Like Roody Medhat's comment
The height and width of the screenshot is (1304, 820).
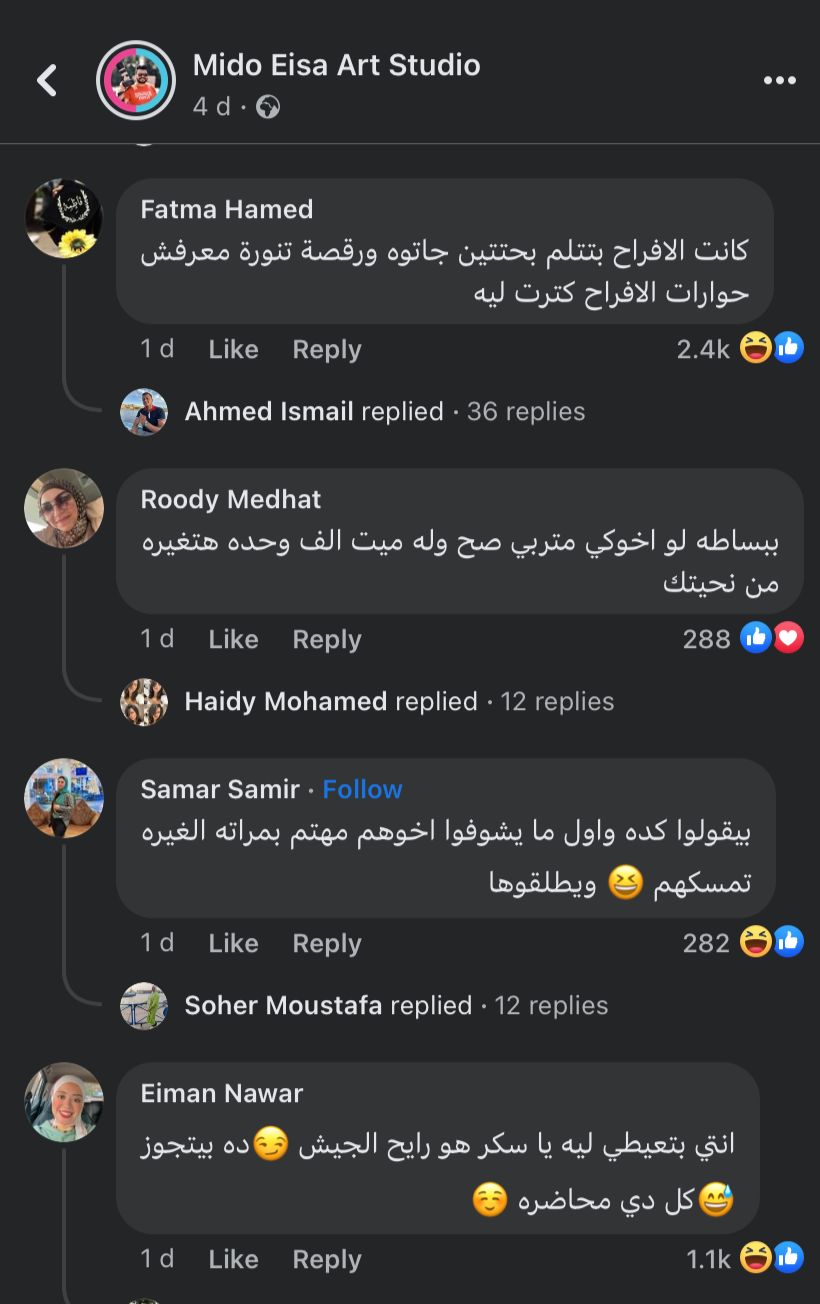pos(233,639)
